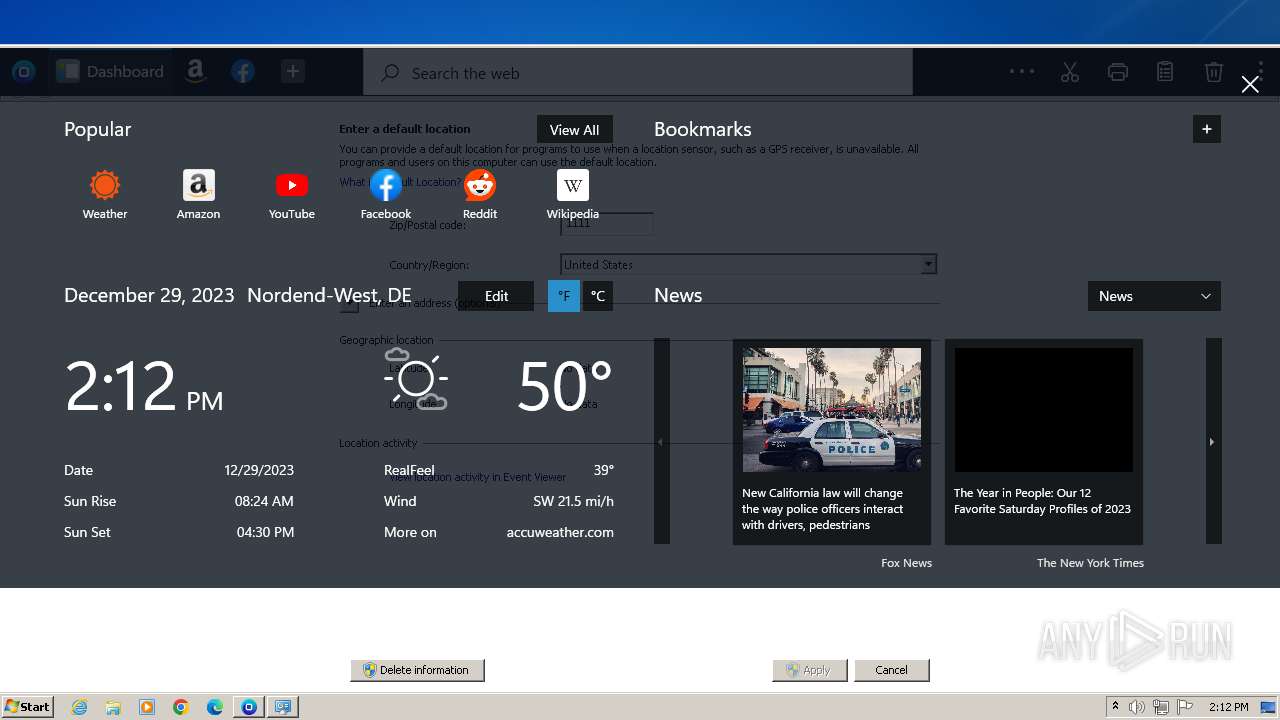Click the browser home circle icon

coord(24,71)
